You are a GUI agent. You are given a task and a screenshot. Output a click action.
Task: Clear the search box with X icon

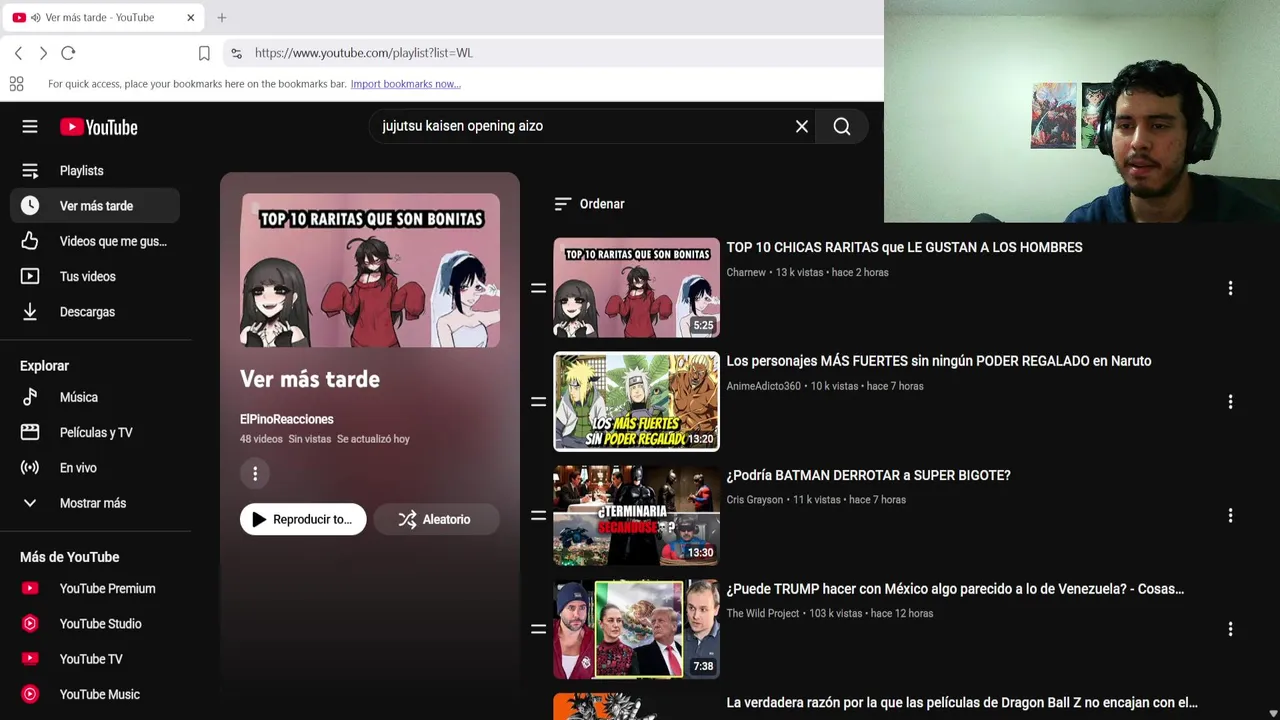(x=802, y=126)
